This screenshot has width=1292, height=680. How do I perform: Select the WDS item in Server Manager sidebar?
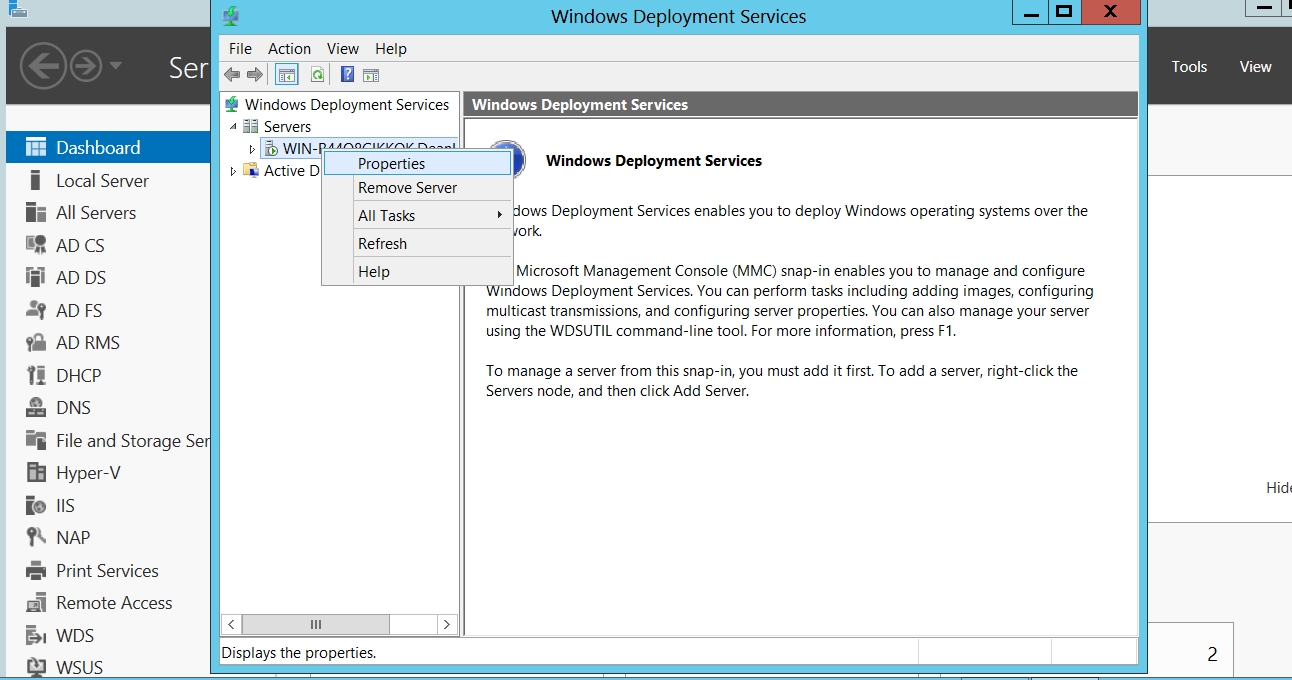click(x=74, y=636)
